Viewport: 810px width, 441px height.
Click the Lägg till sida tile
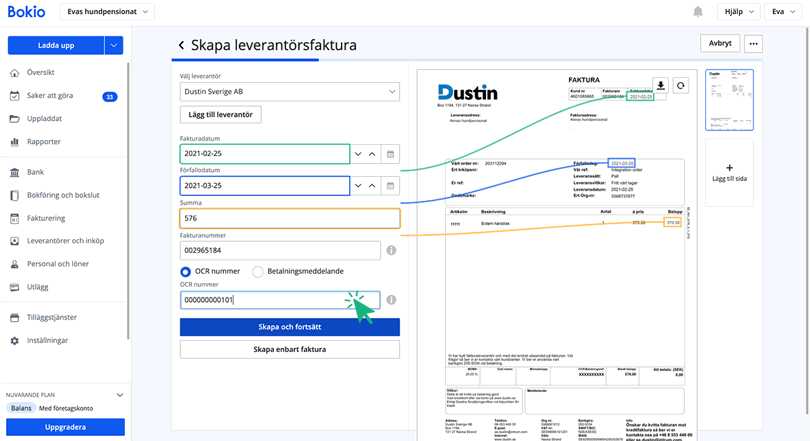729,172
